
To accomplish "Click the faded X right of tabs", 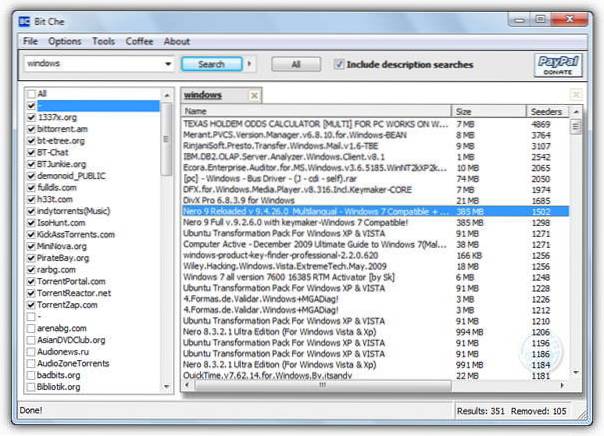I will tap(575, 95).
